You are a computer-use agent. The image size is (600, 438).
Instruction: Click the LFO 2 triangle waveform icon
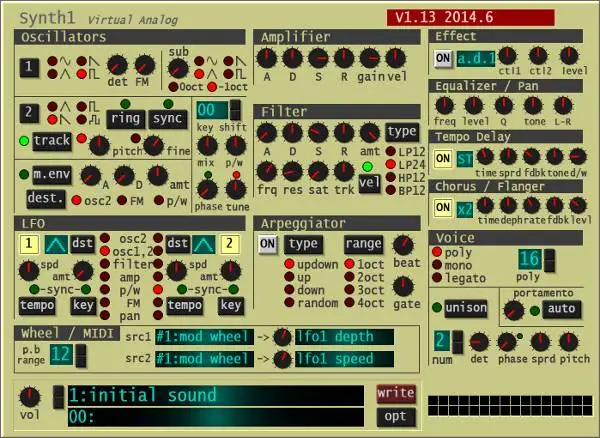tap(206, 243)
